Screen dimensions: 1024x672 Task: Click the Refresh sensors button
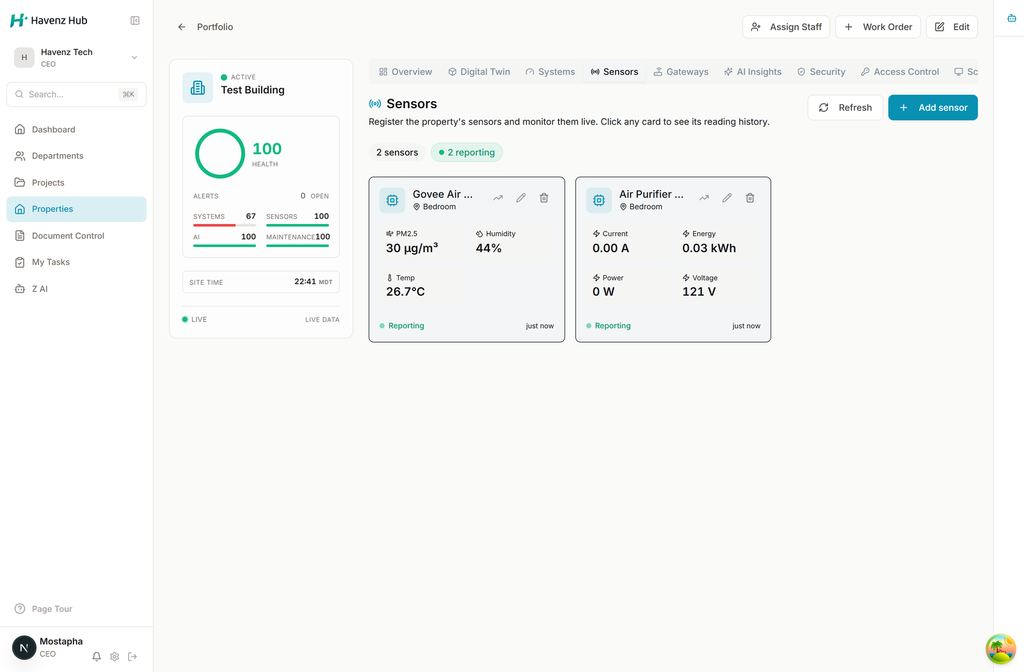click(845, 108)
